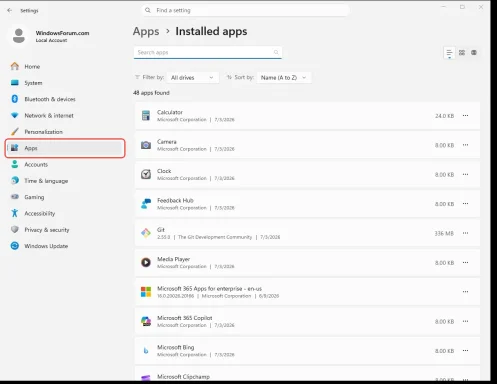Click the Search apps field

208,52
